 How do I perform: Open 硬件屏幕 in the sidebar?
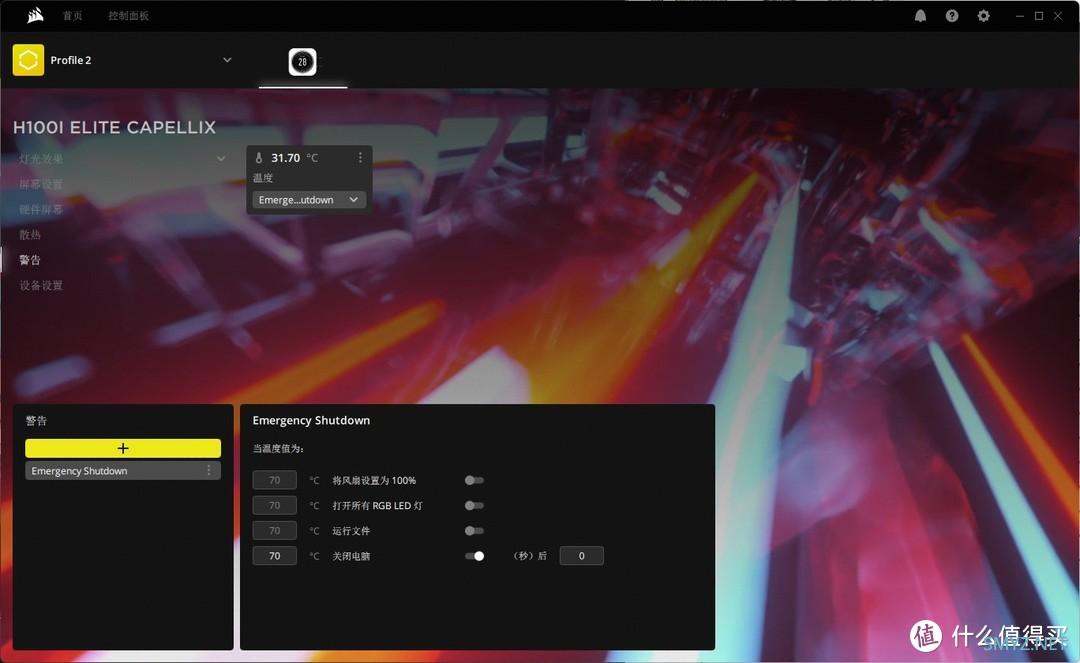tap(41, 209)
